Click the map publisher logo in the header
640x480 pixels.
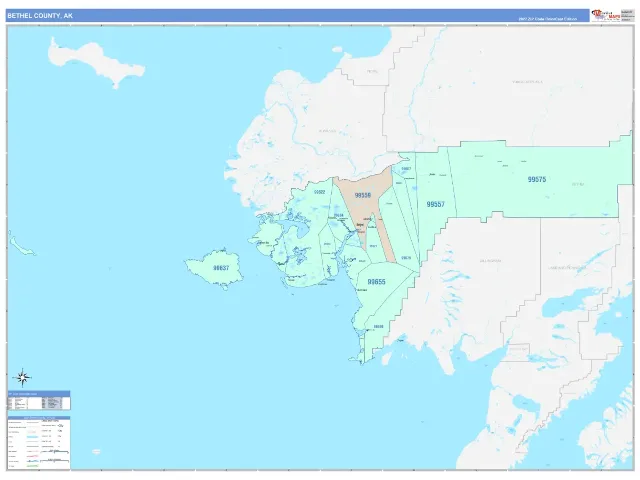click(606, 16)
